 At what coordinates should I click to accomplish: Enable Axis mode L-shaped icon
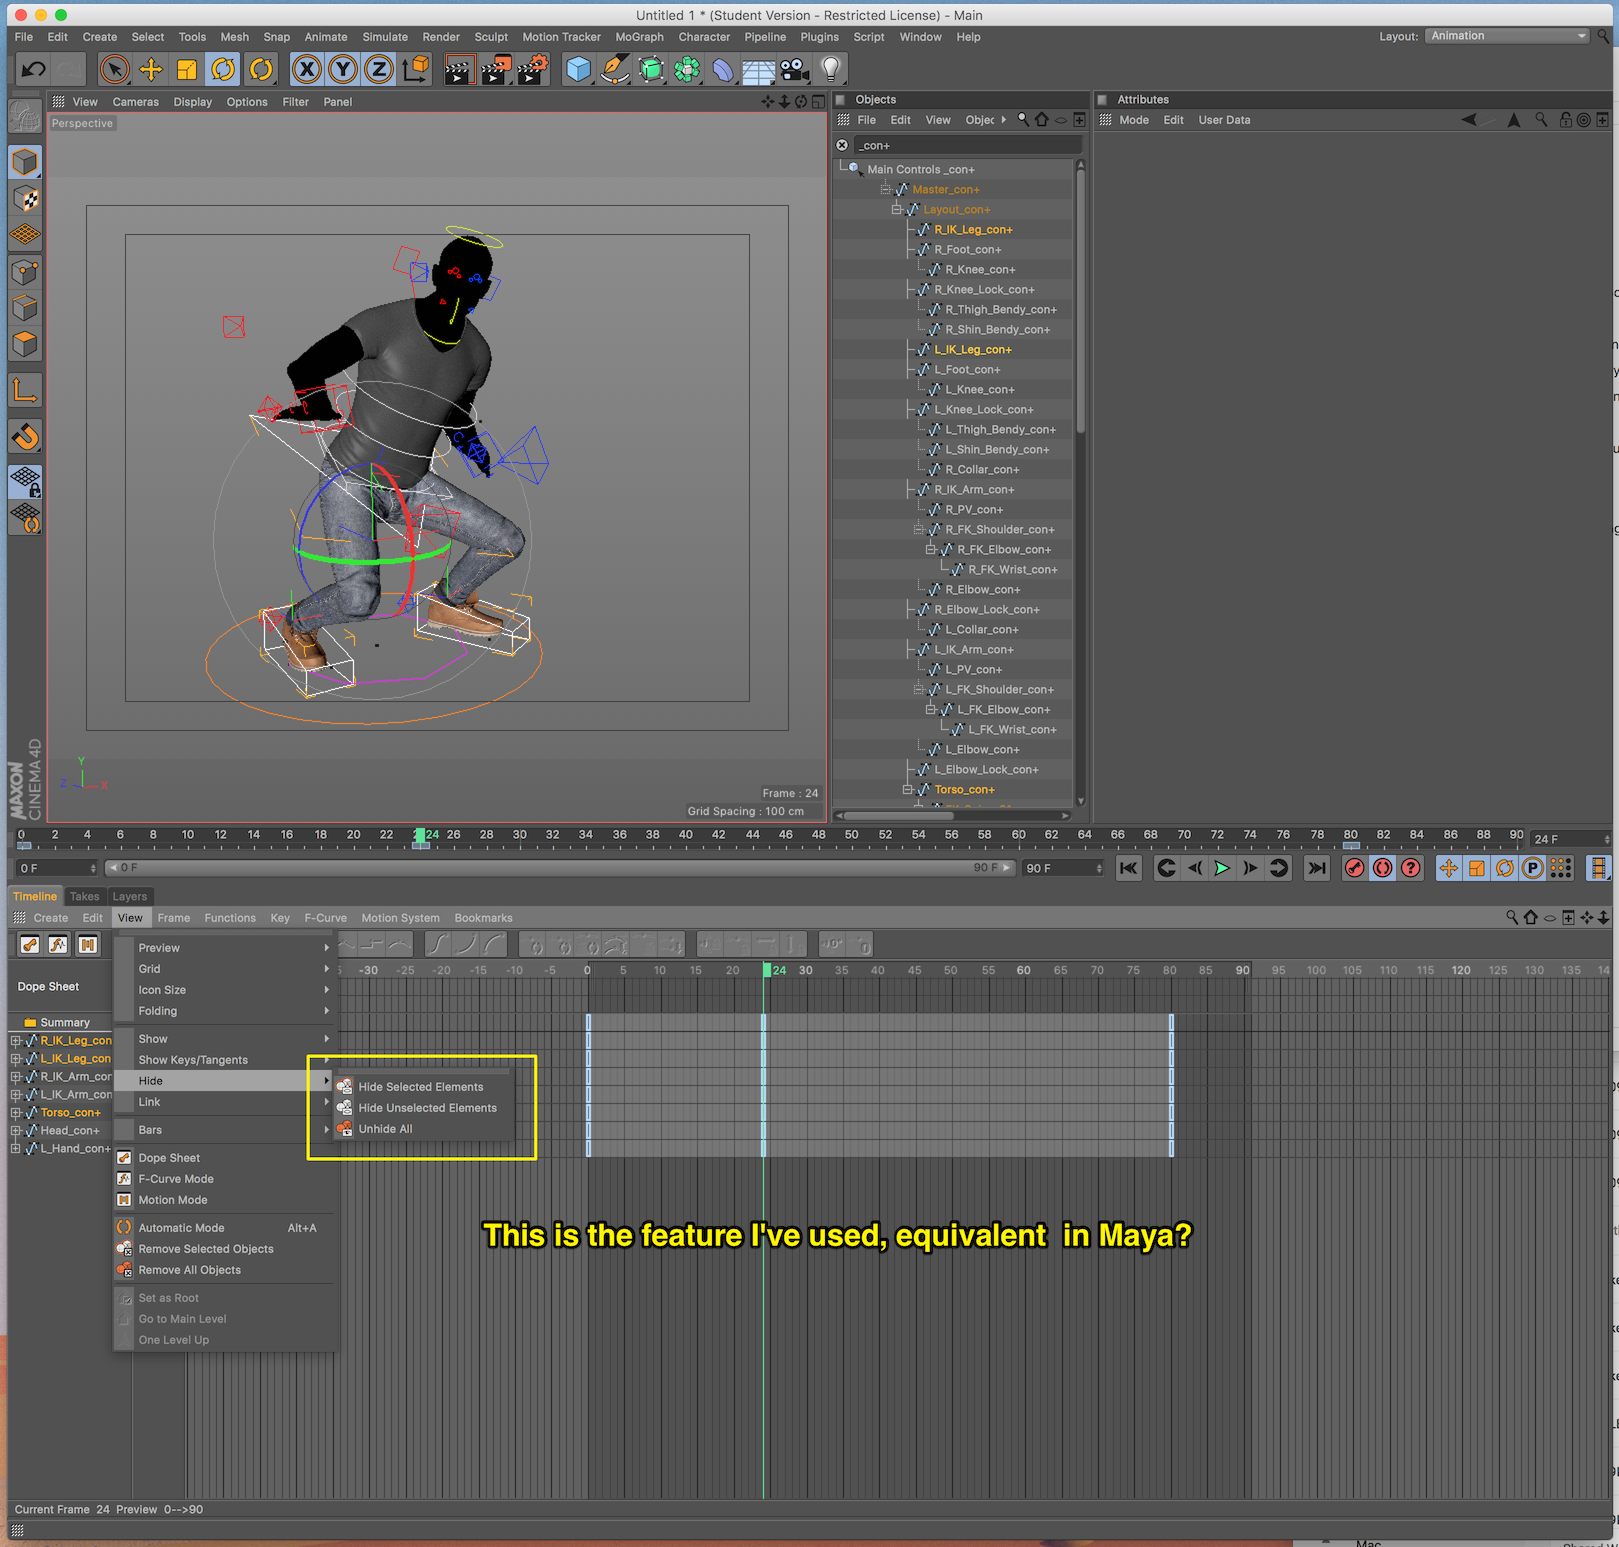point(25,390)
